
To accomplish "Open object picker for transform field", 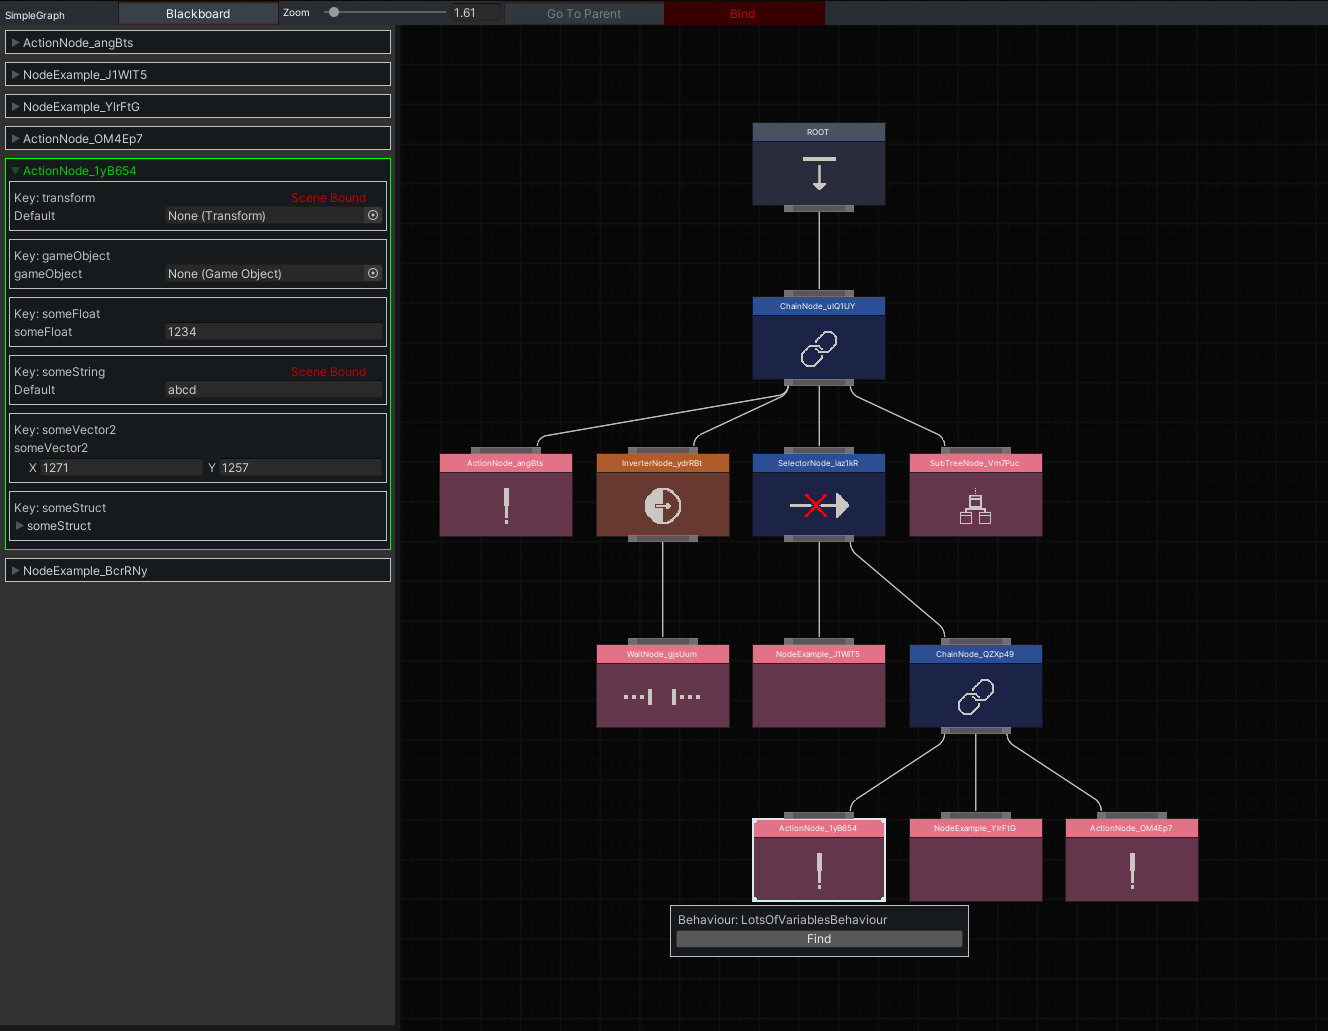I will coord(373,215).
